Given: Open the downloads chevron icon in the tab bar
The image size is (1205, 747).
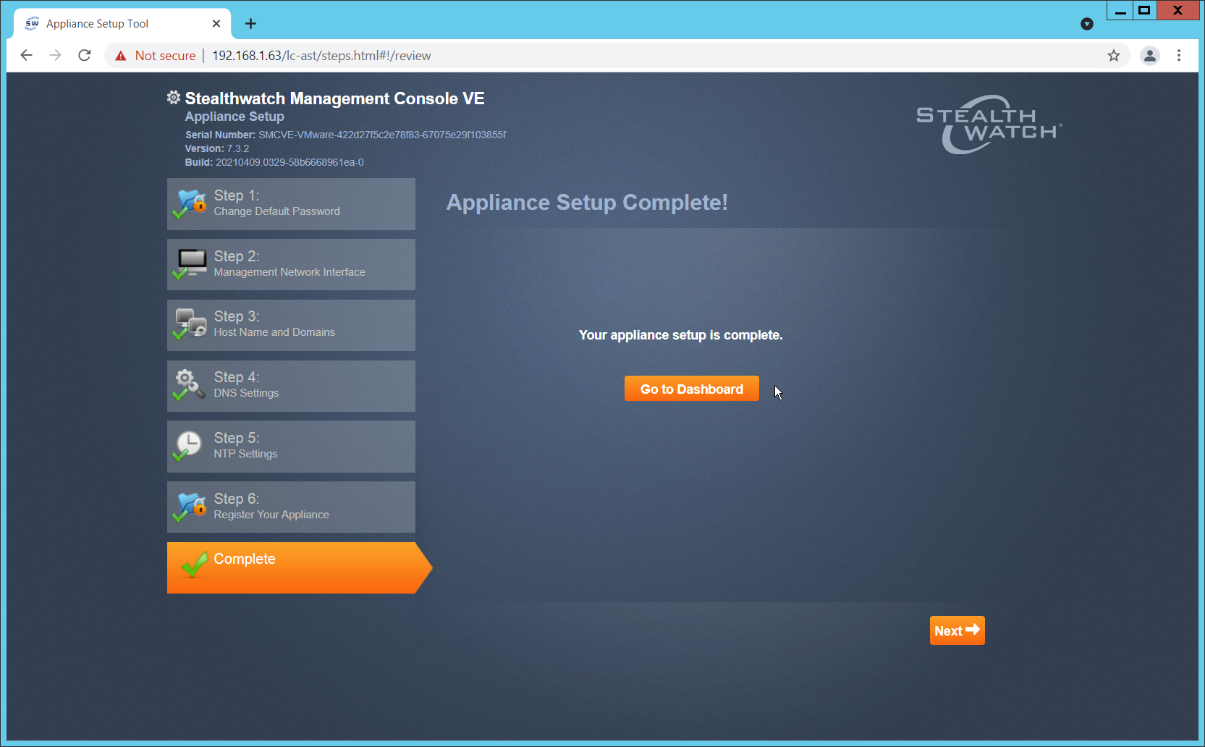Looking at the screenshot, I should [1087, 23].
